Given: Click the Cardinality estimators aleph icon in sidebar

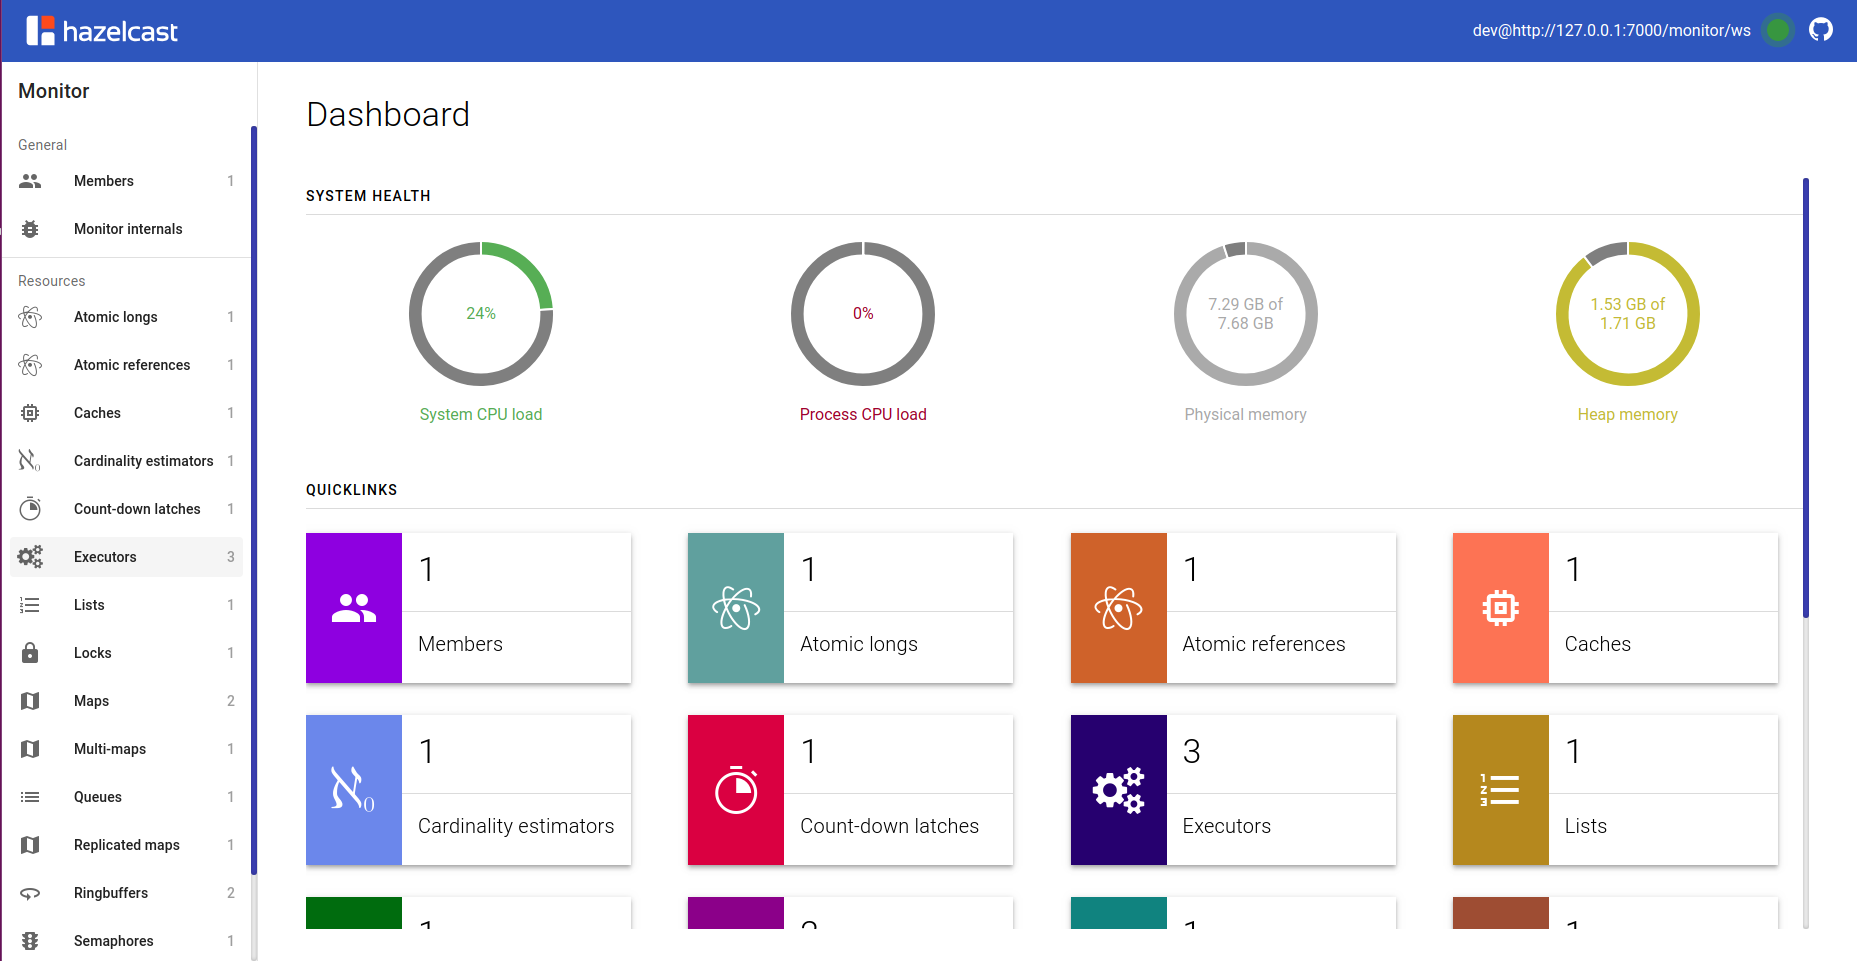Looking at the screenshot, I should (30, 461).
